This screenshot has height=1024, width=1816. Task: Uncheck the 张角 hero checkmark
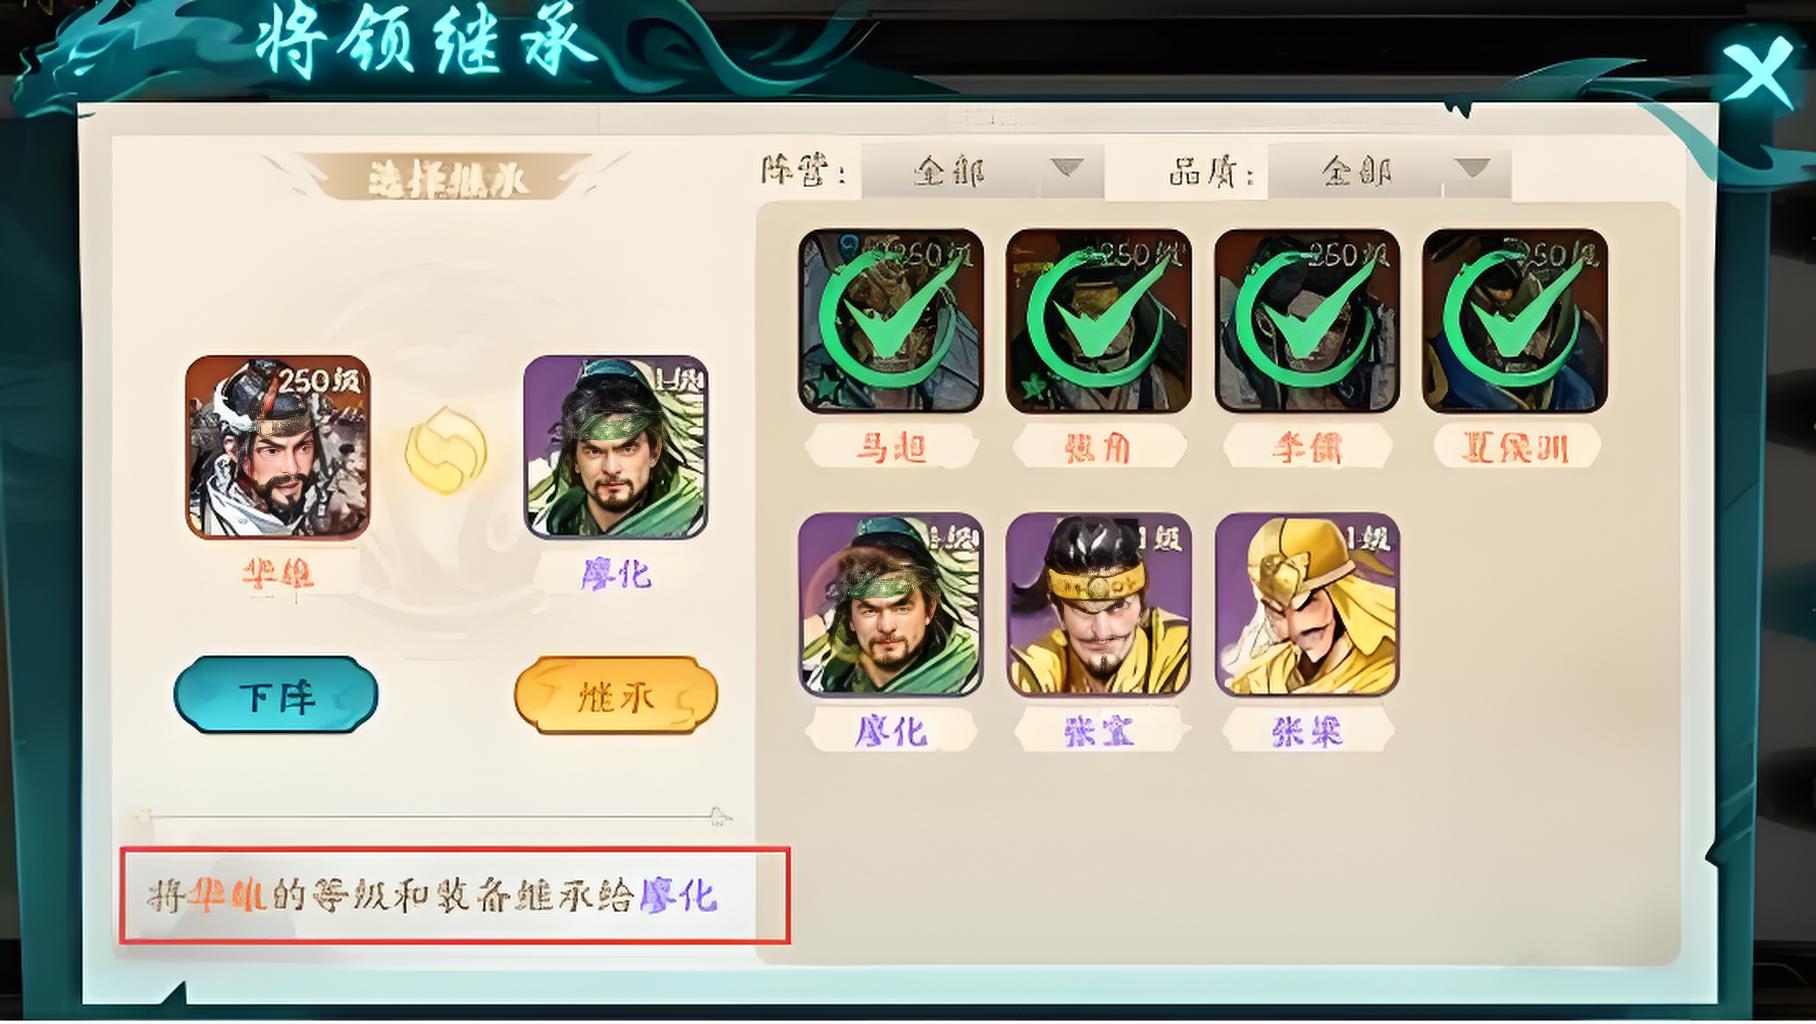tap(1099, 320)
